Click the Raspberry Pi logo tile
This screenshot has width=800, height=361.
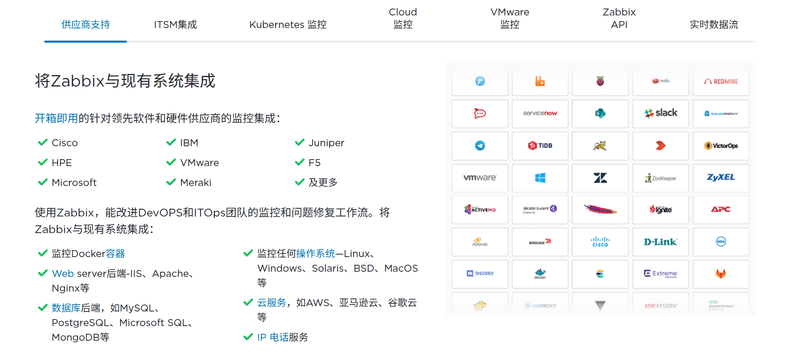coord(600,82)
